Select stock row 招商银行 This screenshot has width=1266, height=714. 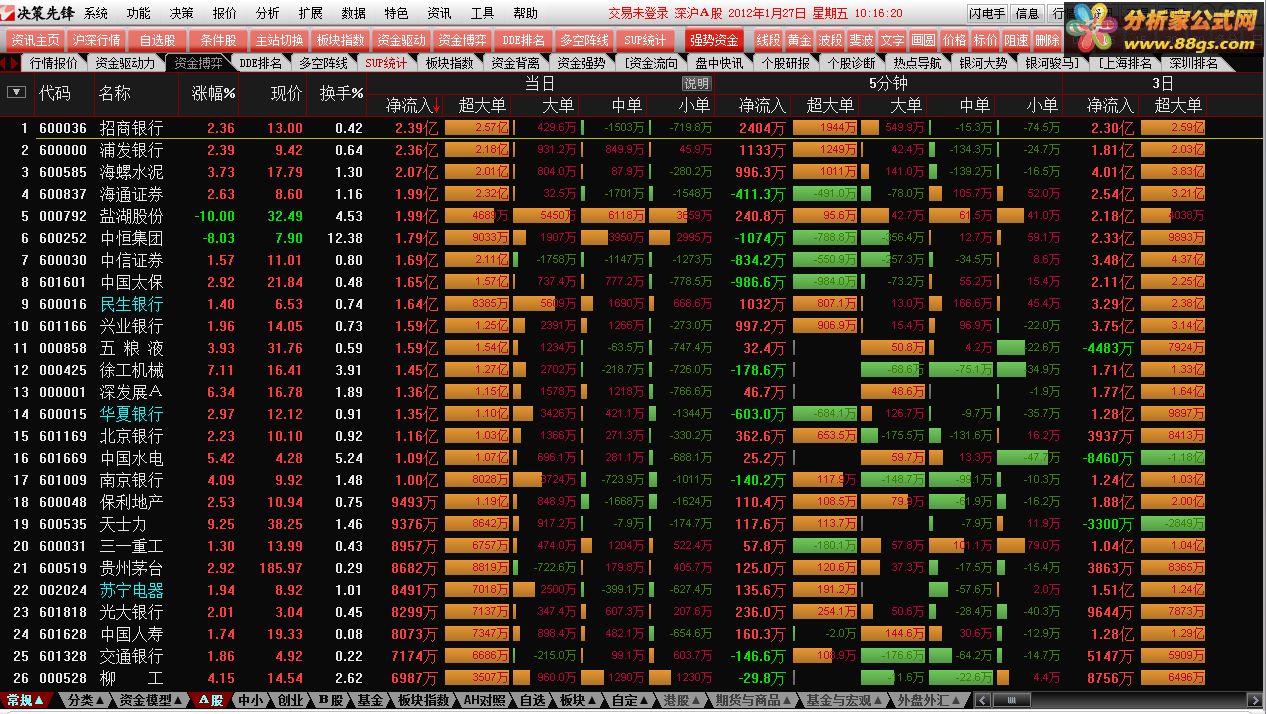[x=633, y=128]
